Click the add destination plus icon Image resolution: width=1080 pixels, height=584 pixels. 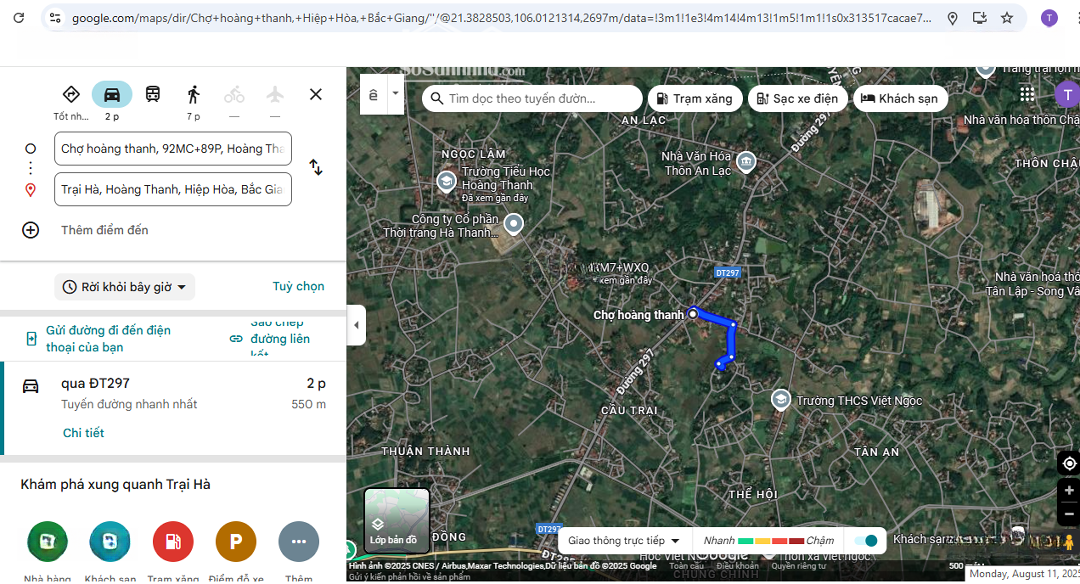31,230
